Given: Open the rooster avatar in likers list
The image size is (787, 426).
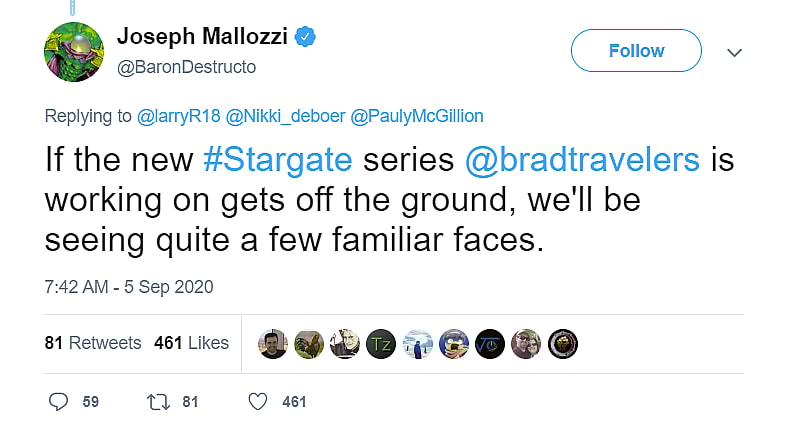Looking at the screenshot, I should [x=309, y=343].
